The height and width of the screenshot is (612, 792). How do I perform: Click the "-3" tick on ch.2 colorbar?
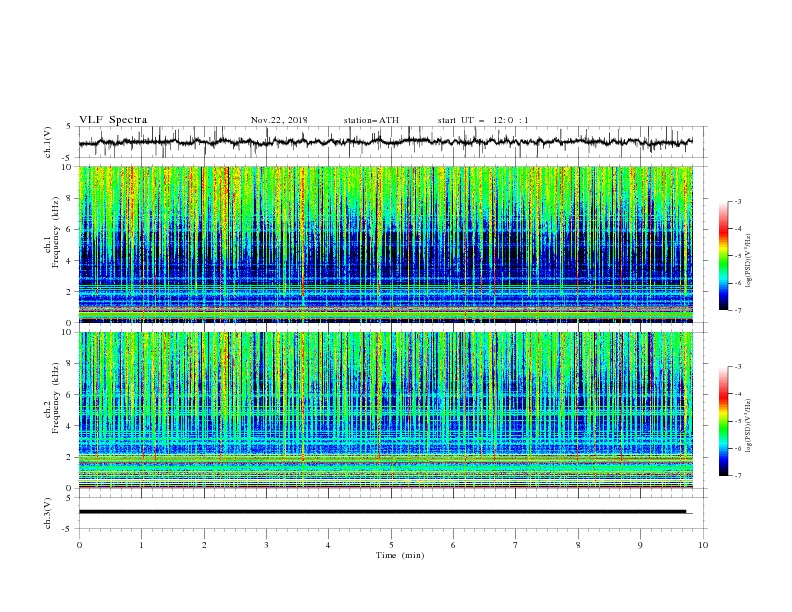click(738, 367)
